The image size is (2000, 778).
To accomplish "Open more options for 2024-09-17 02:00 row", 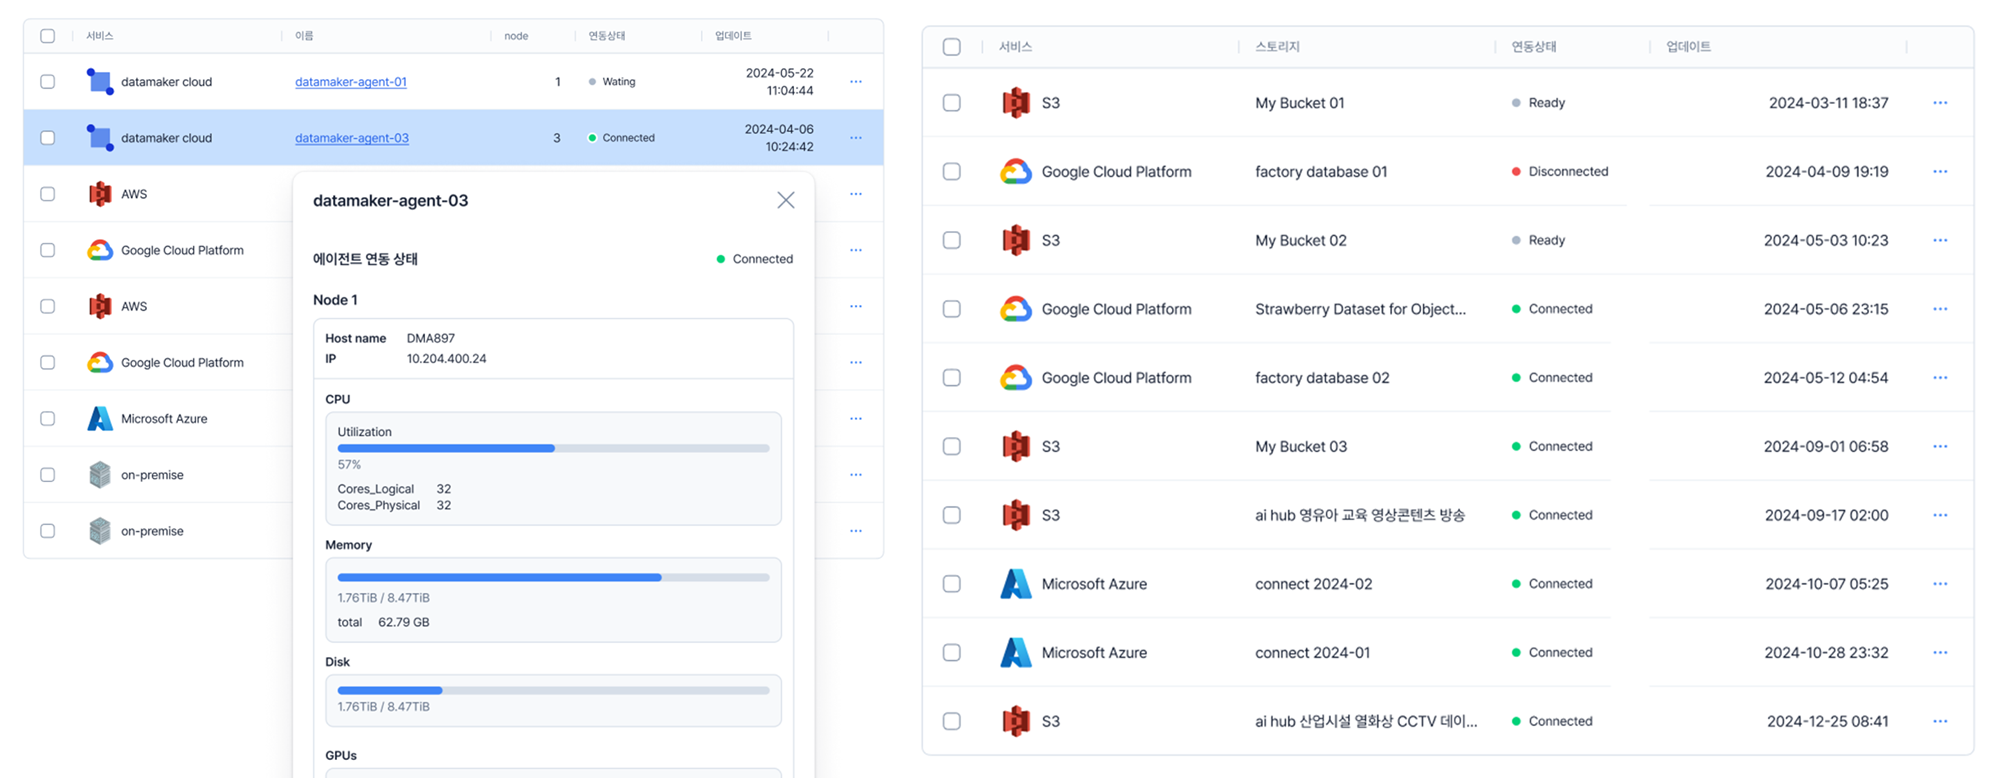I will coord(1940,515).
